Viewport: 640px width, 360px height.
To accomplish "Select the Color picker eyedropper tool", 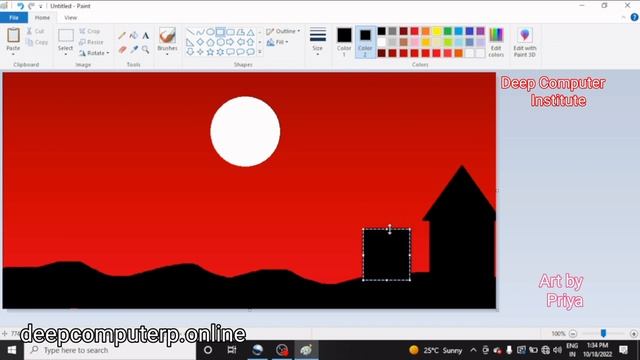I will coord(133,50).
